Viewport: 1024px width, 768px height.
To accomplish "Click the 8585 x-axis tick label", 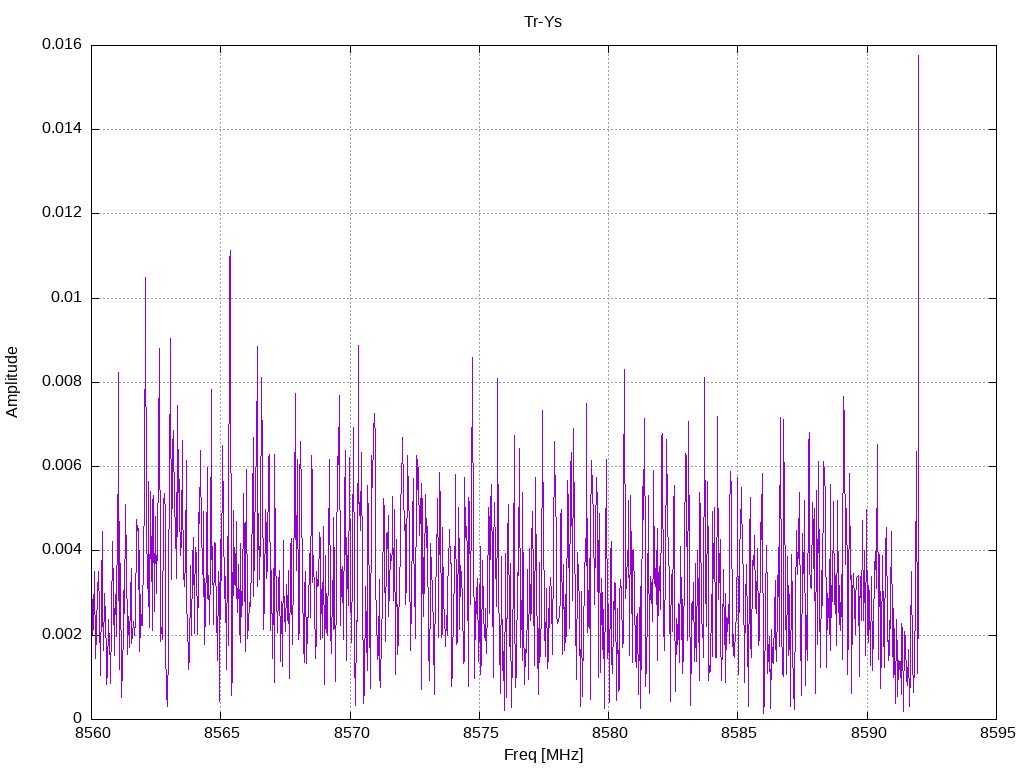I will [737, 735].
